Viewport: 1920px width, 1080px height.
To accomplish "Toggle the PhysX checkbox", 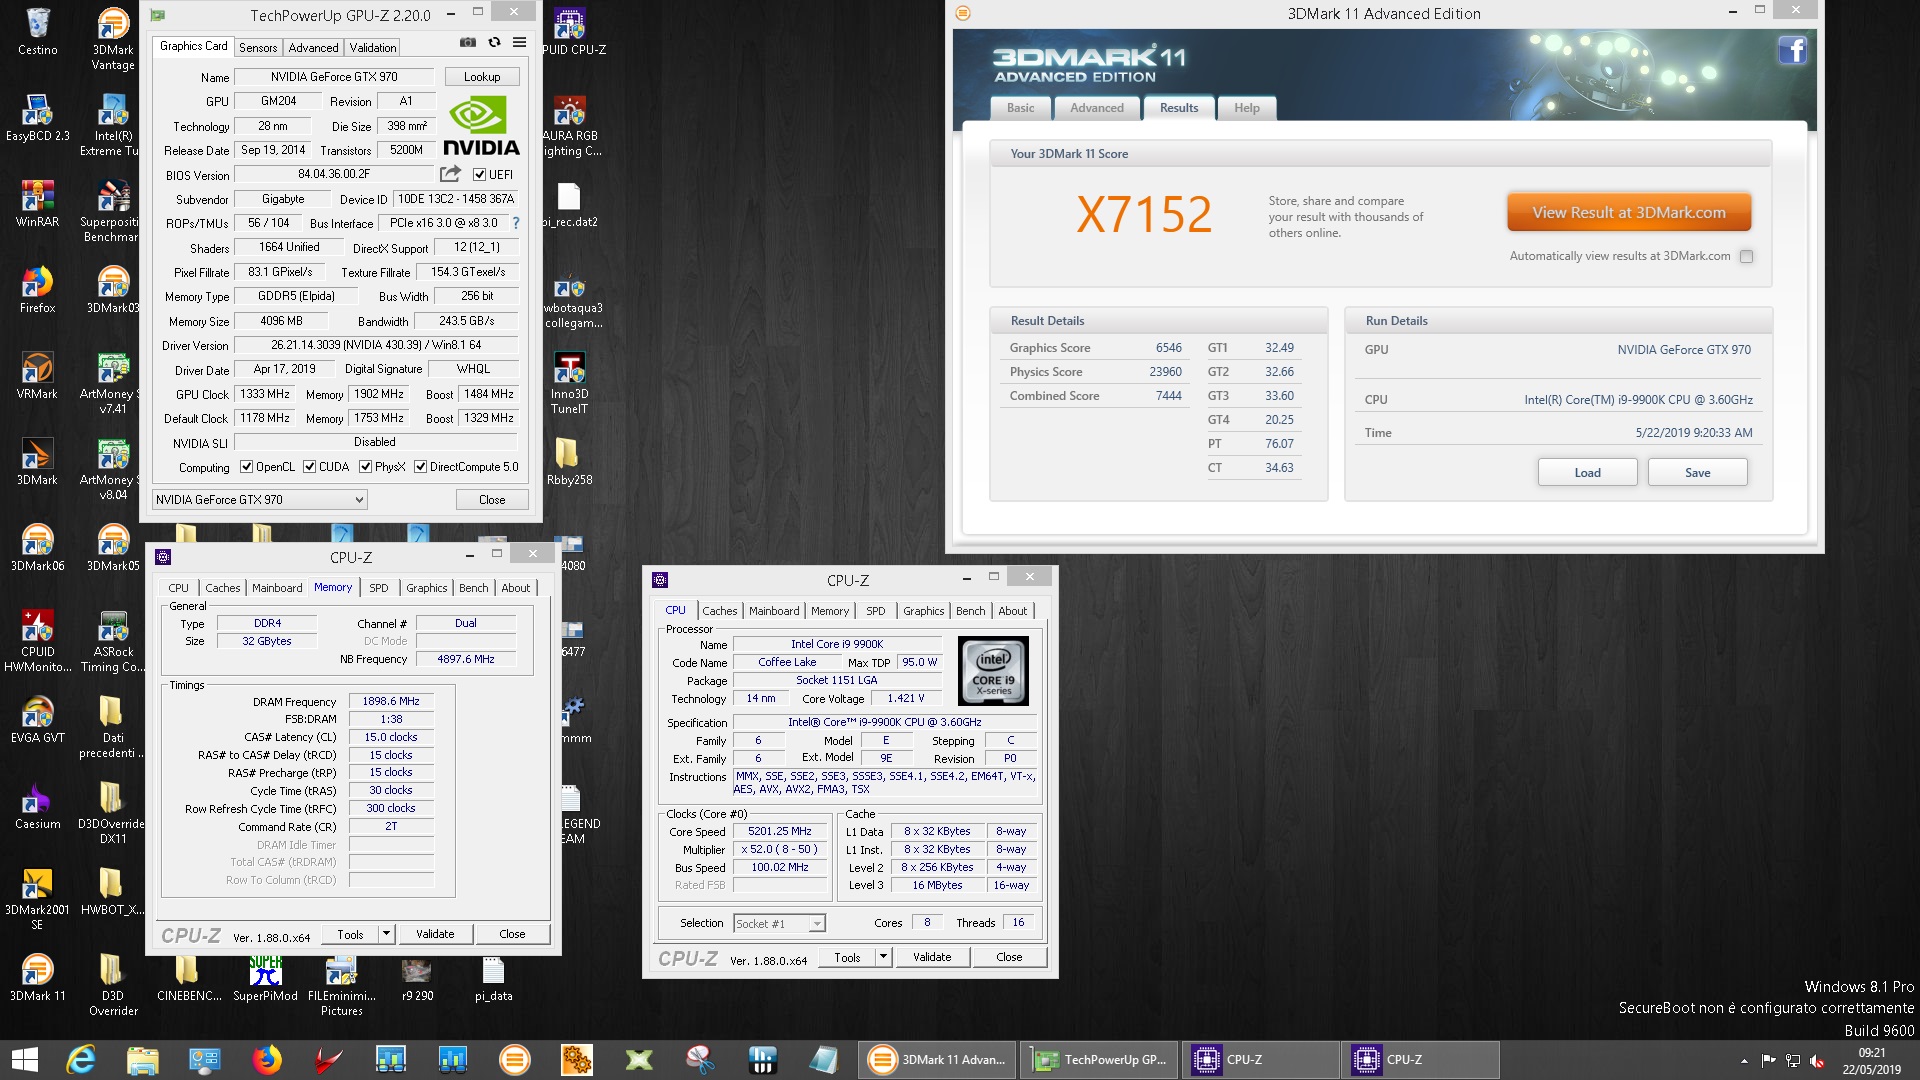I will [366, 467].
